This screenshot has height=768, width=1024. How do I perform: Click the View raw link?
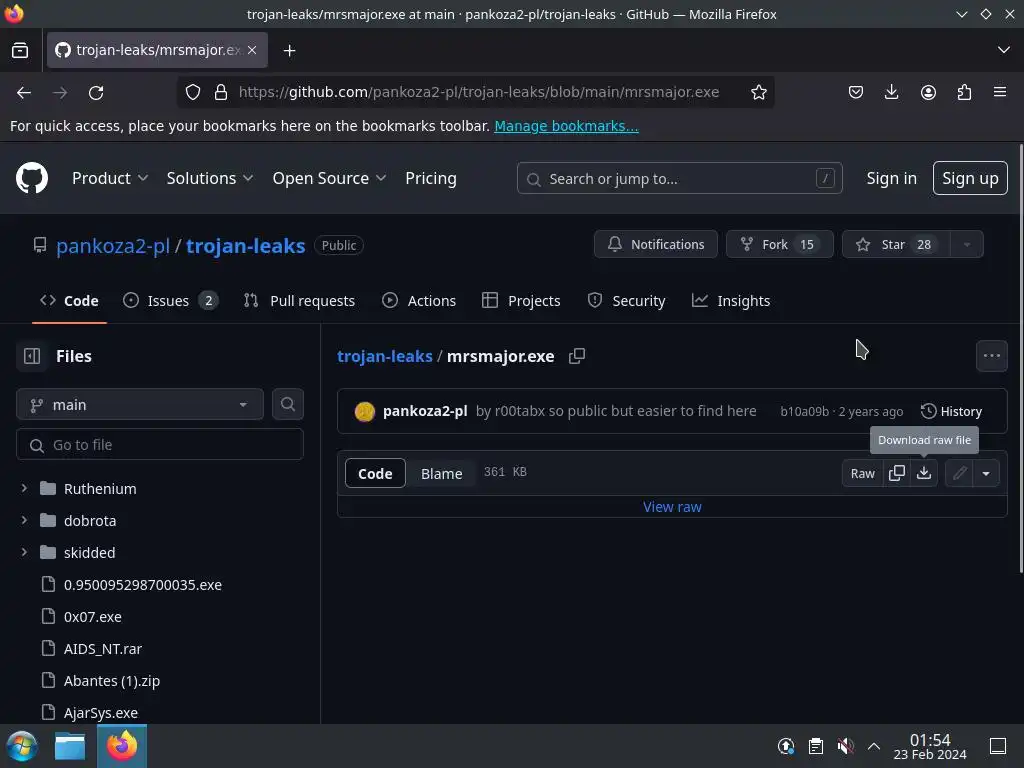click(672, 507)
